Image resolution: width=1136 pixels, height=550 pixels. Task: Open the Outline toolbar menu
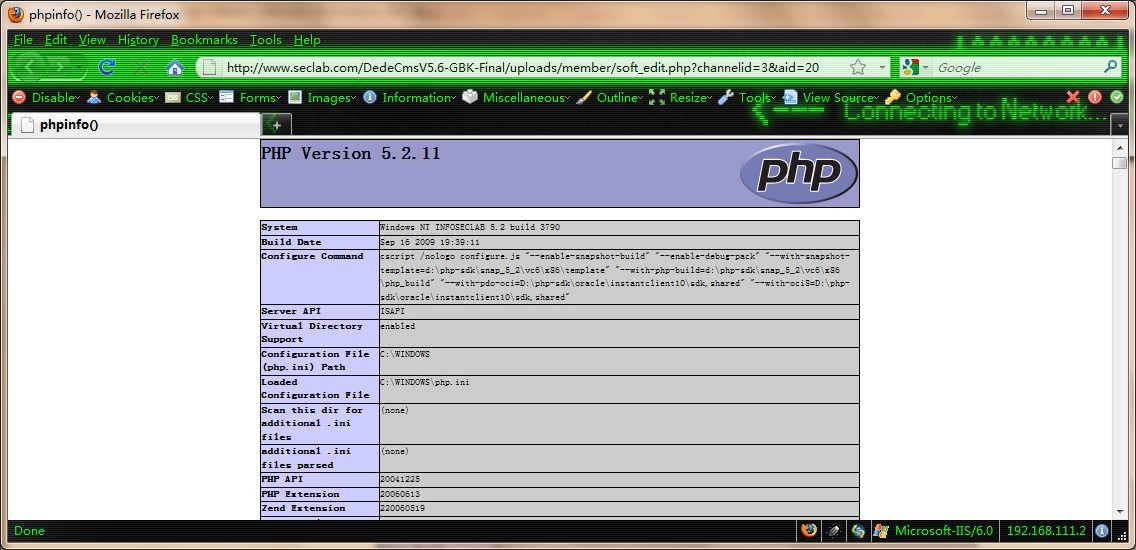tap(609, 97)
